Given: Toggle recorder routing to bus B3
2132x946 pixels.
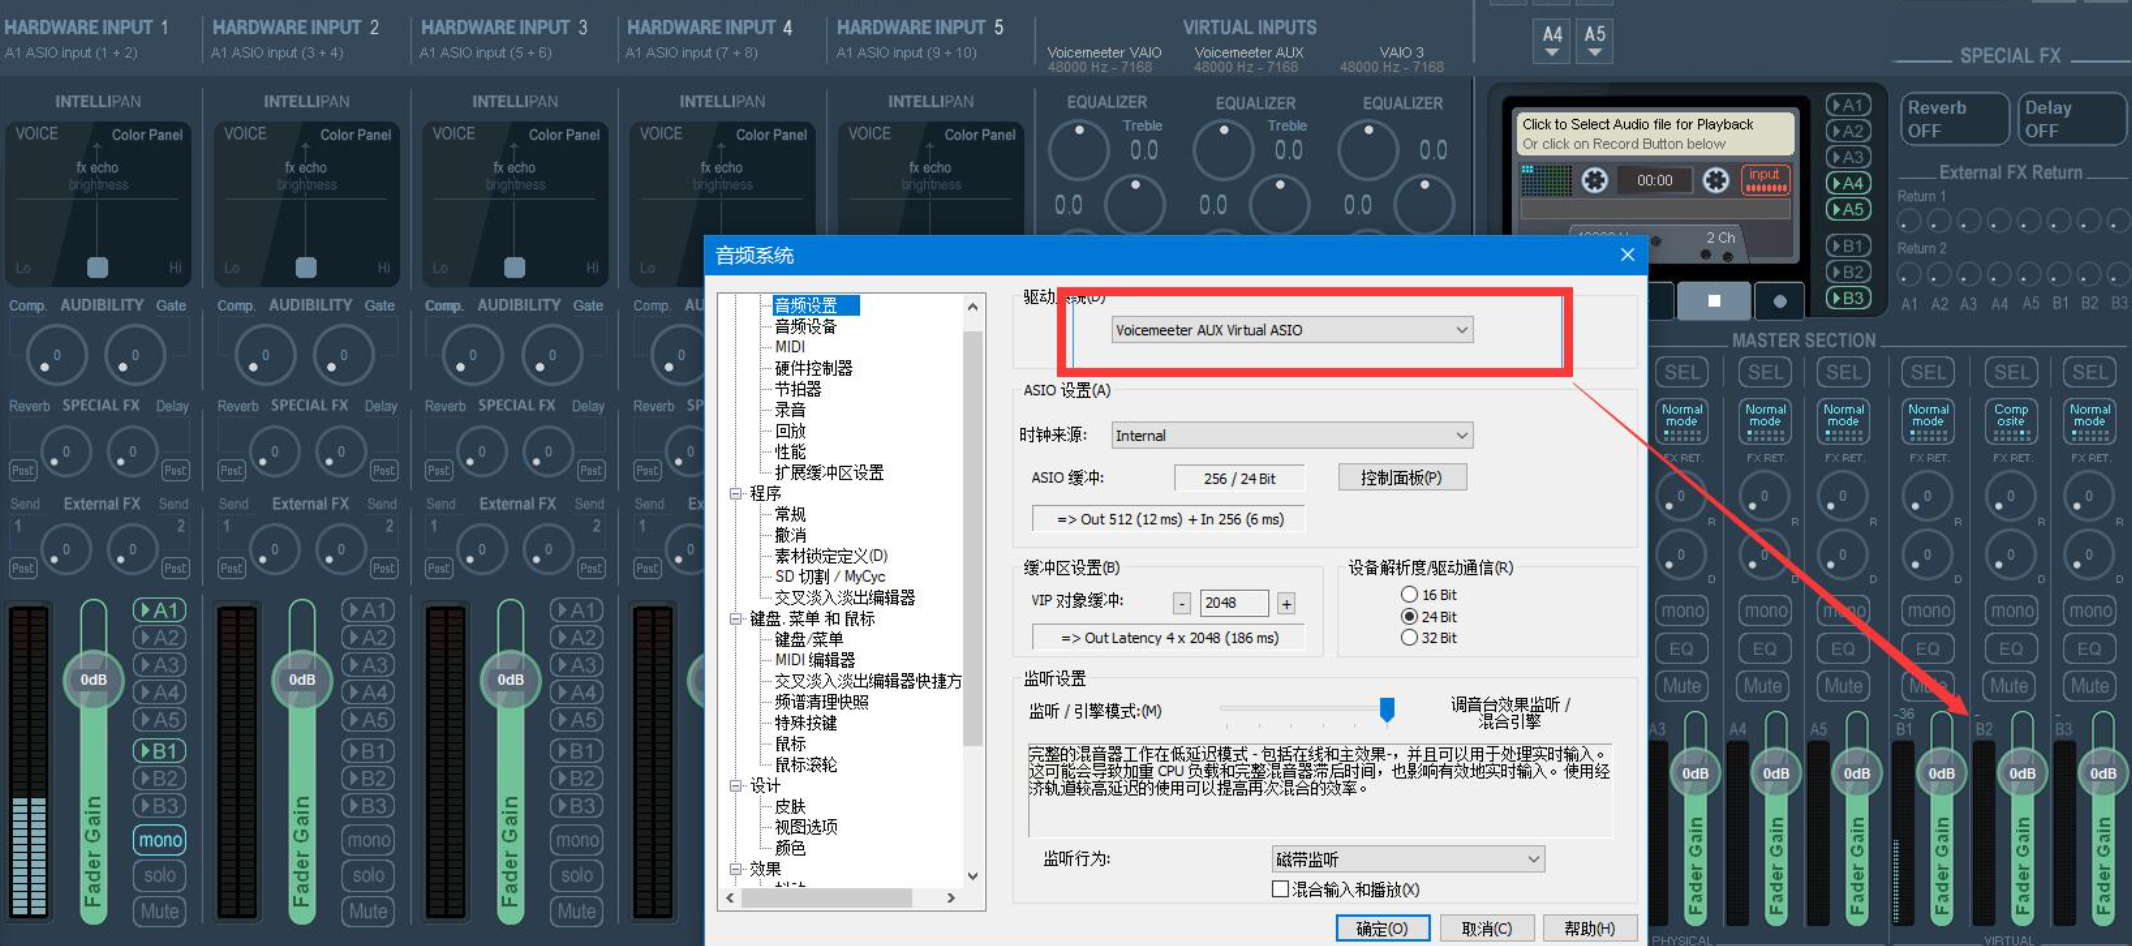Looking at the screenshot, I should pos(1847,298).
